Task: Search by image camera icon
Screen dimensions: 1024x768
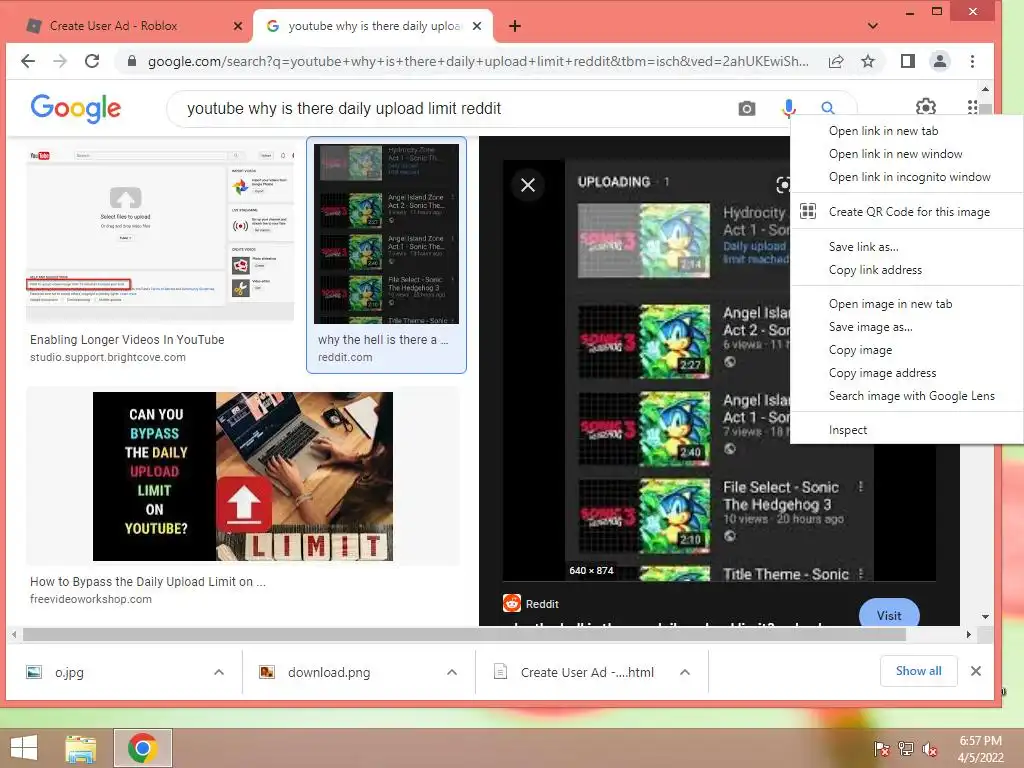Action: click(x=746, y=108)
